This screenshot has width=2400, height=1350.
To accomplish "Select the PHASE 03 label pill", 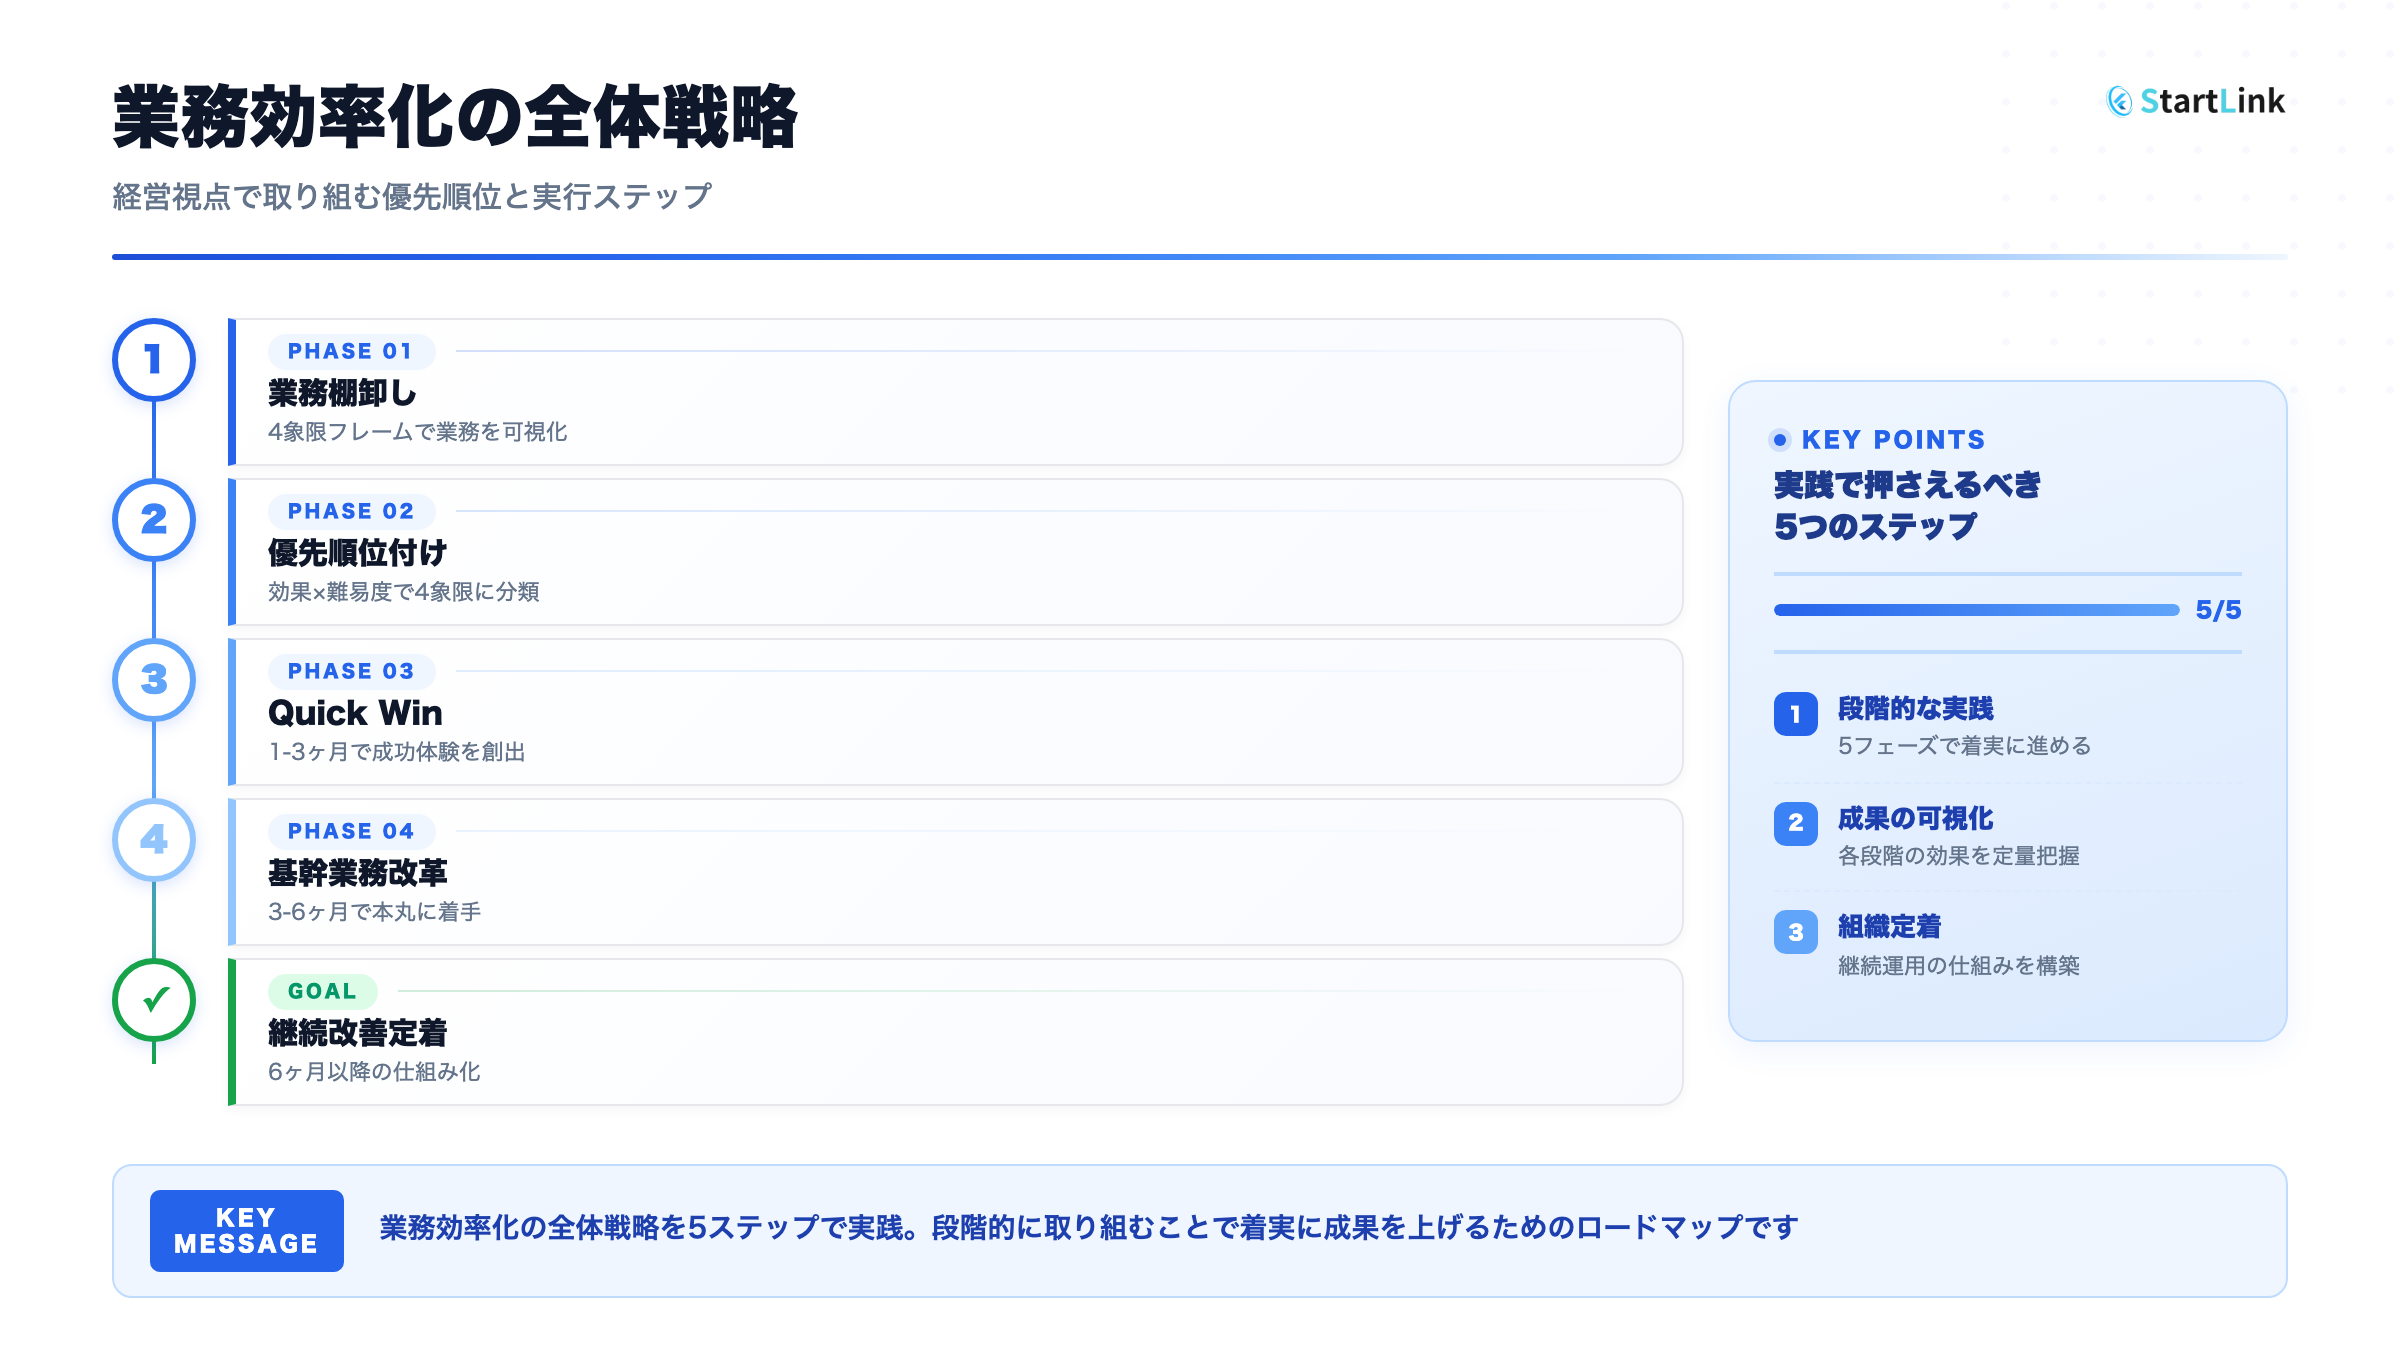I will [x=350, y=671].
